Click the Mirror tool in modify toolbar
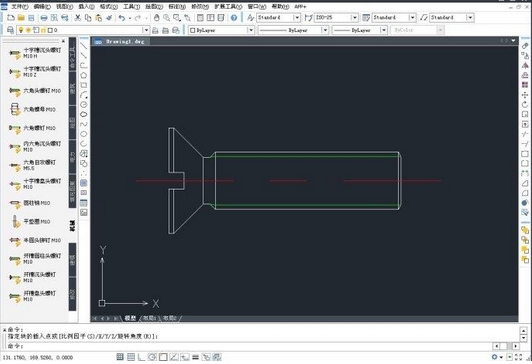 click(525, 65)
